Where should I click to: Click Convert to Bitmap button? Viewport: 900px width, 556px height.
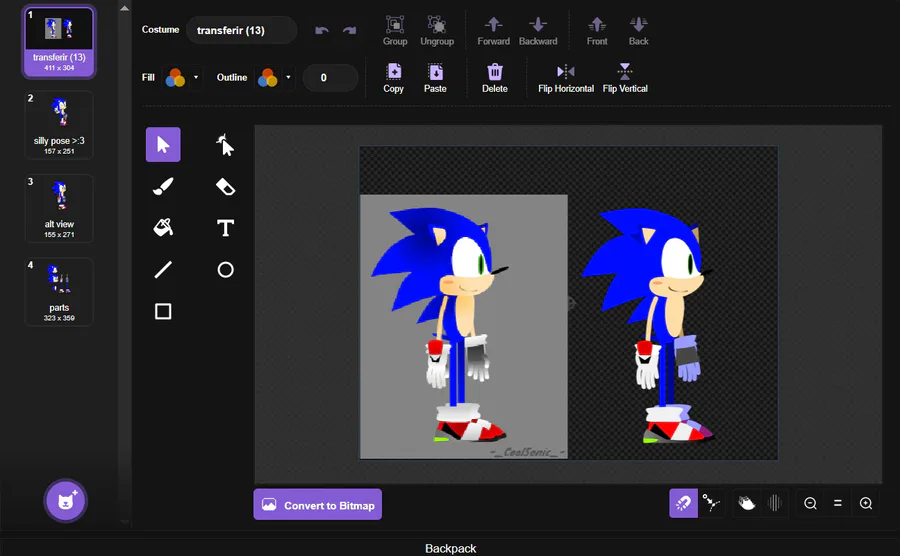(317, 504)
